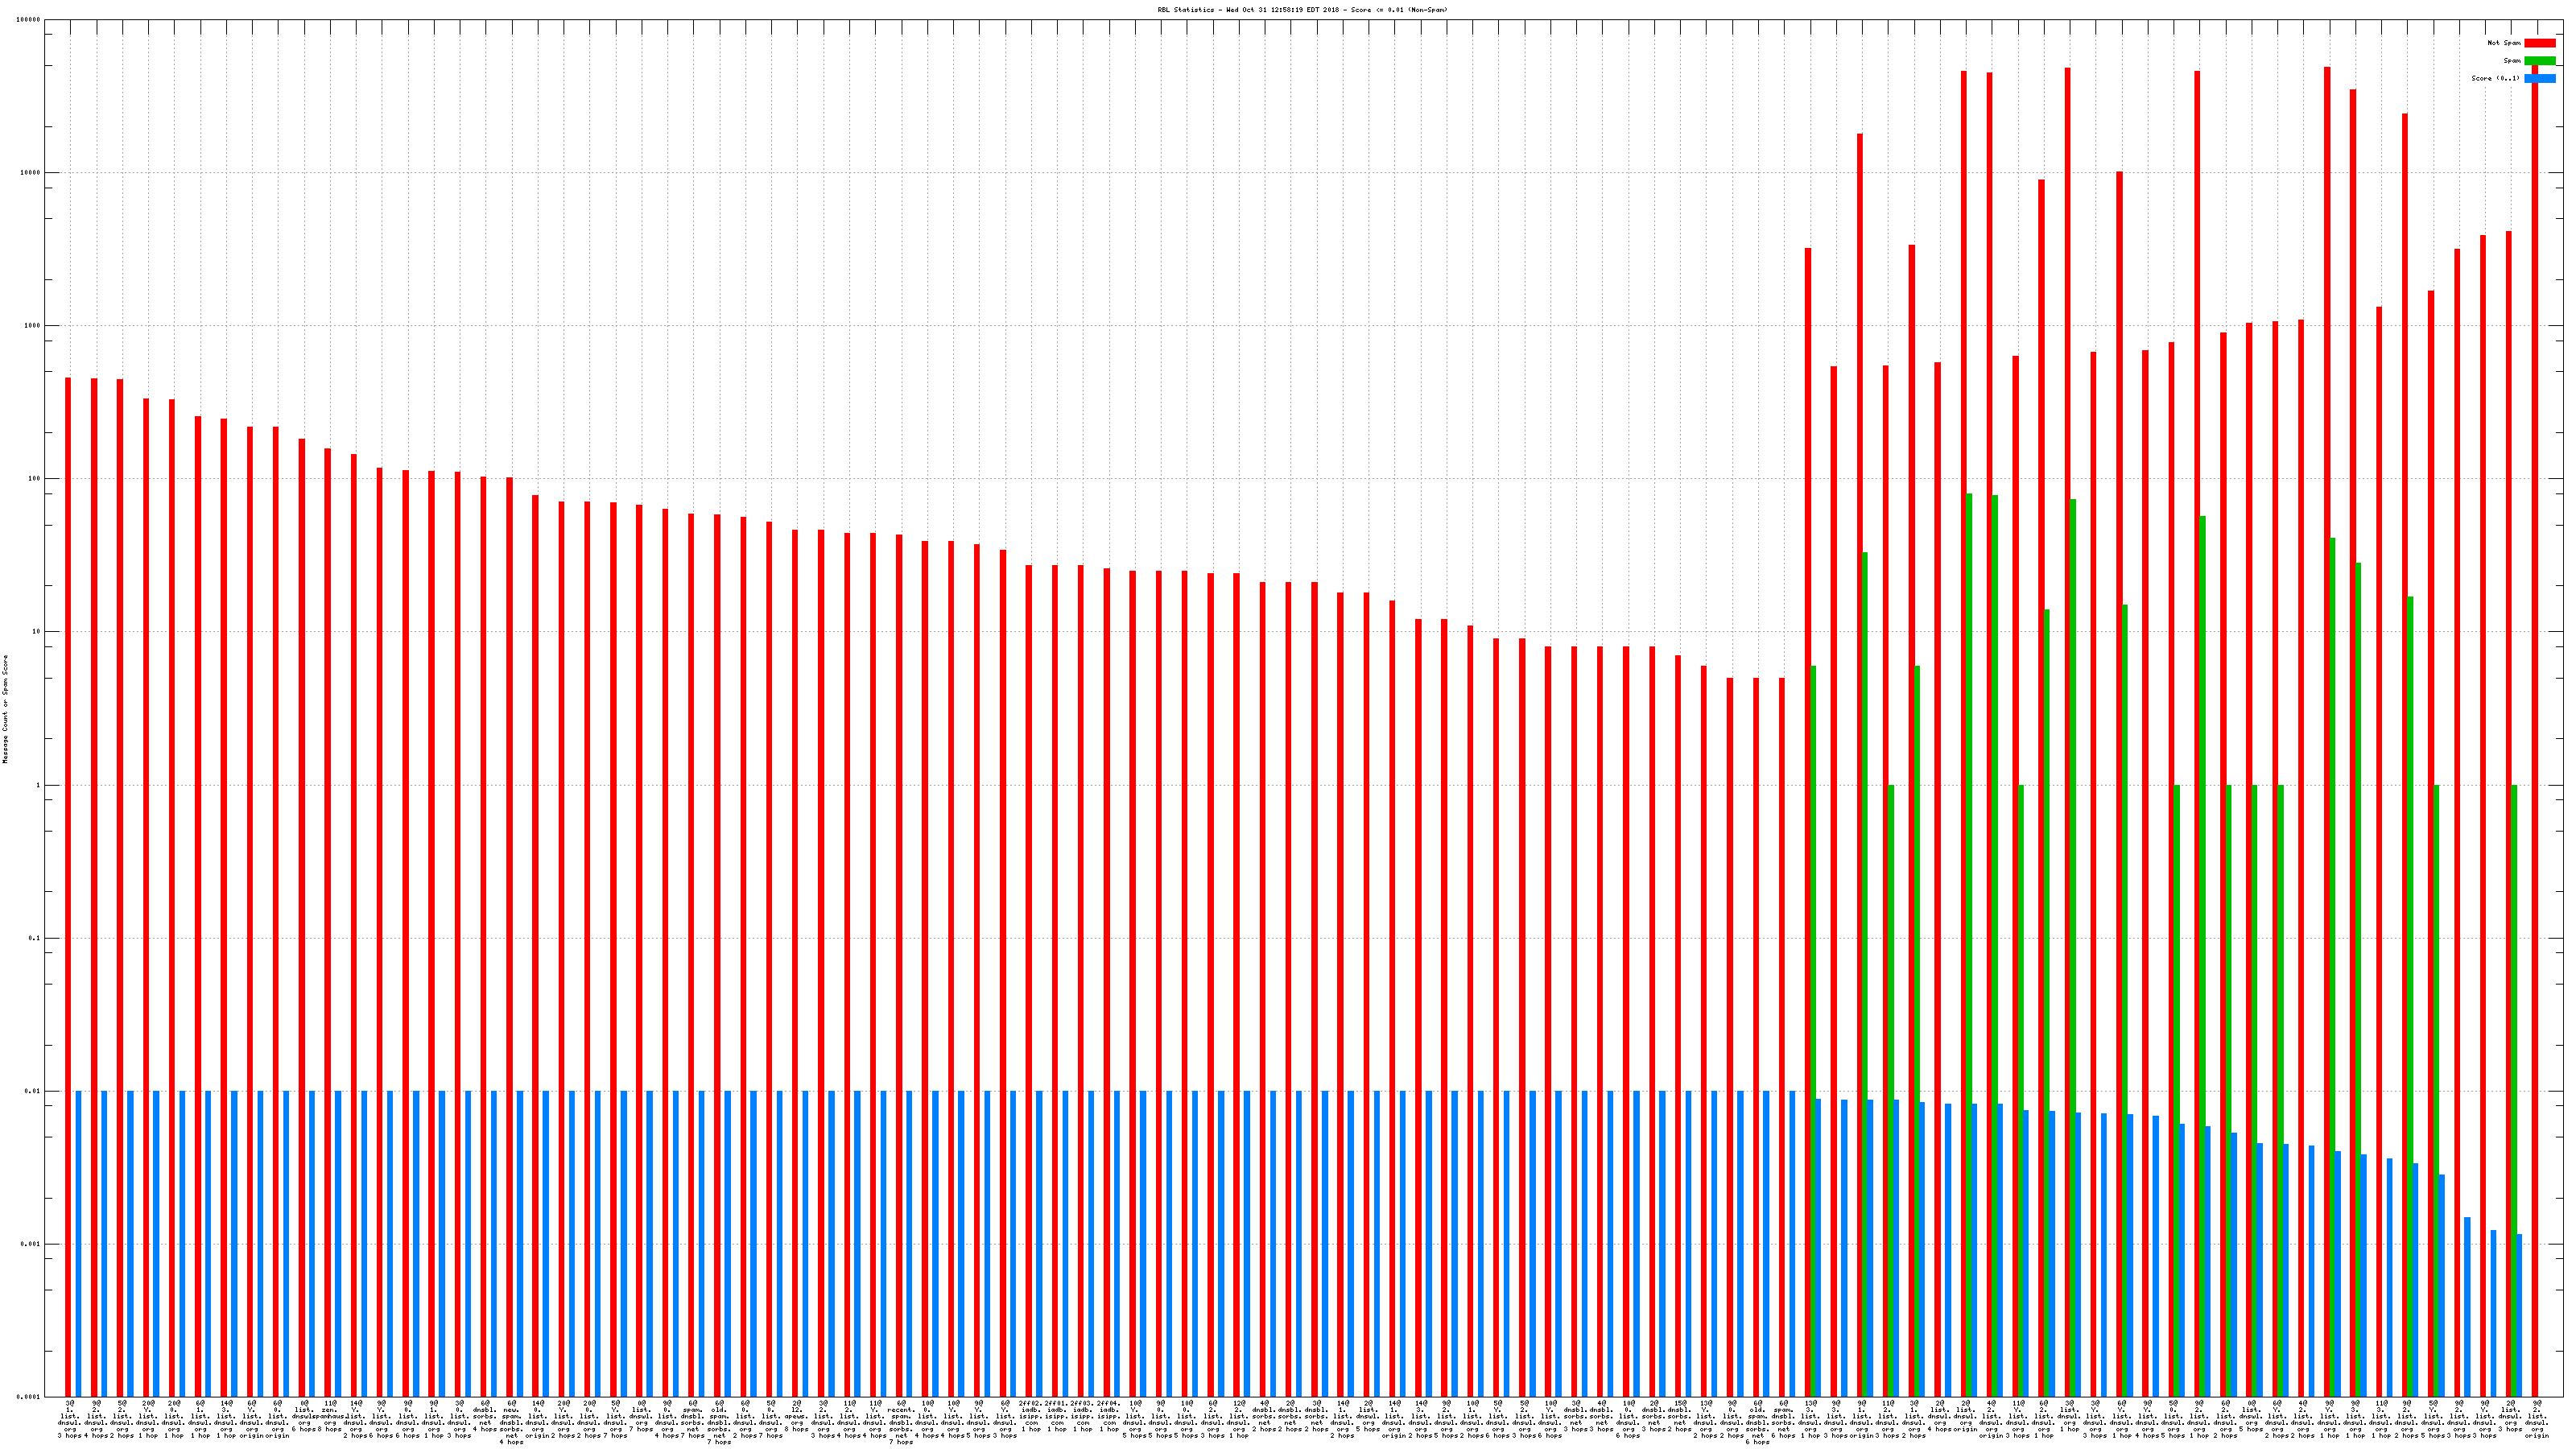Image resolution: width=2576 pixels, height=1449 pixels.
Task: Select the 'Score (0..1)' legend text
Action: coord(2495,78)
